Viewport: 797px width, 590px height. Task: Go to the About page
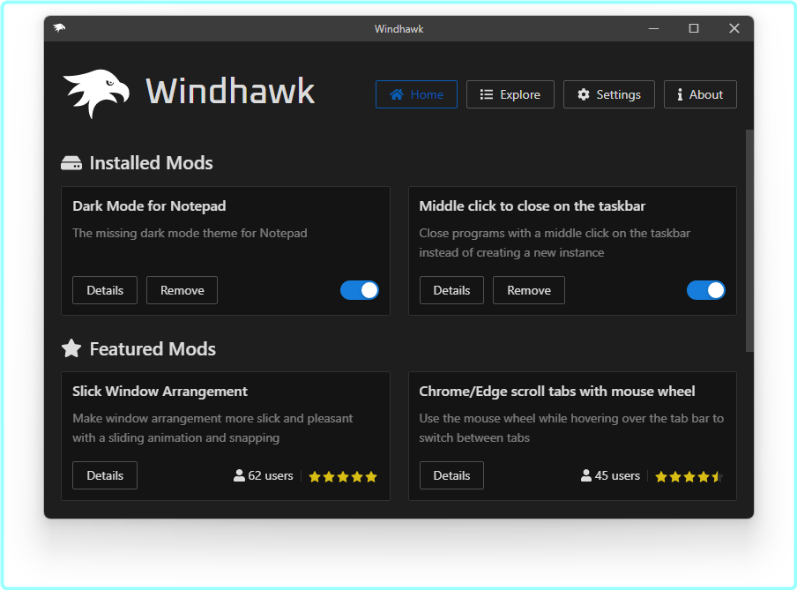(x=700, y=95)
